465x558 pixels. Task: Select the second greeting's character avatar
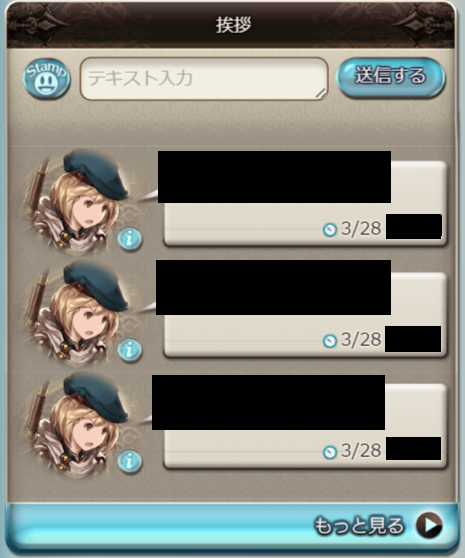point(80,314)
